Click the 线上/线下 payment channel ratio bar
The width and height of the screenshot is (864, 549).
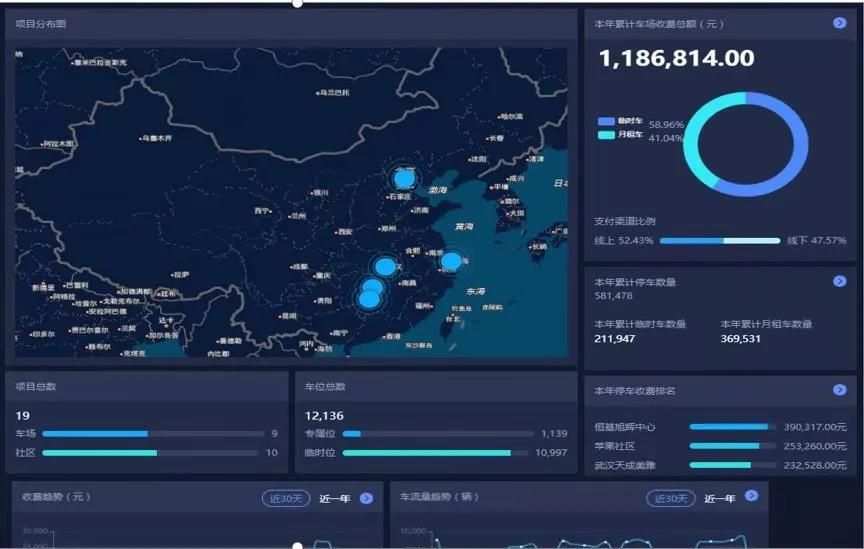pos(720,241)
